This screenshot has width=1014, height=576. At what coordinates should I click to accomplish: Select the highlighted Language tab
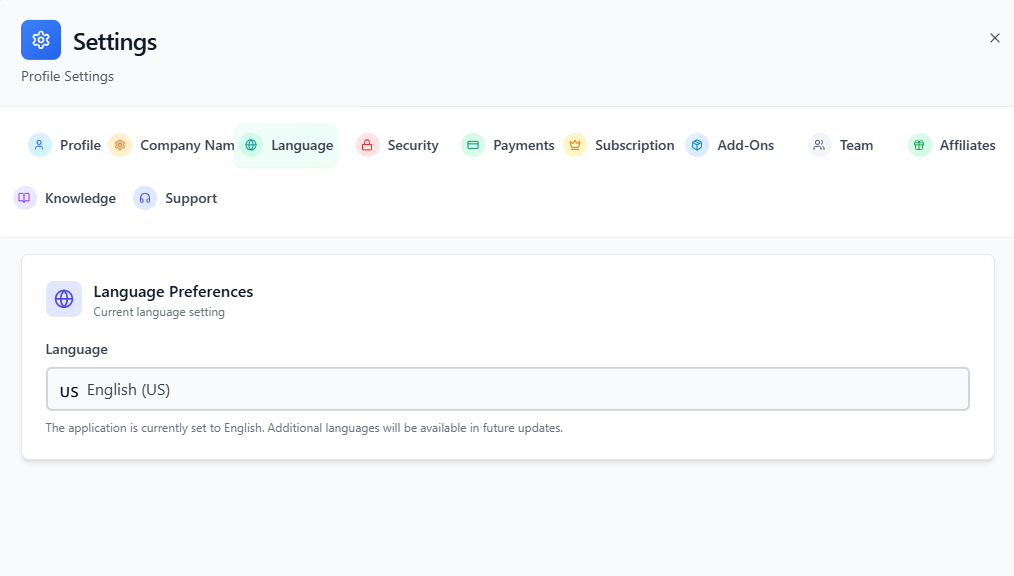point(286,145)
